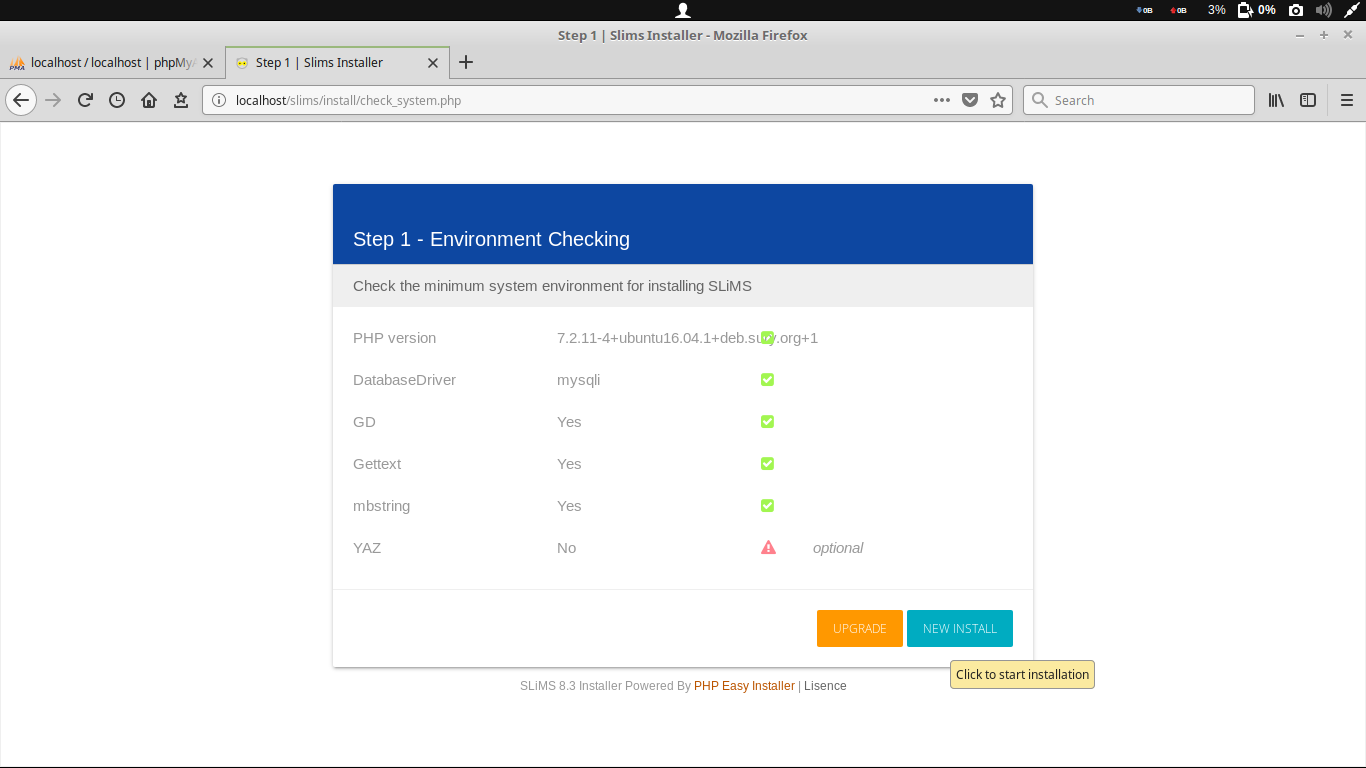Show site information icon in address bar
Image resolution: width=1366 pixels, height=768 pixels.
pyautogui.click(x=219, y=100)
